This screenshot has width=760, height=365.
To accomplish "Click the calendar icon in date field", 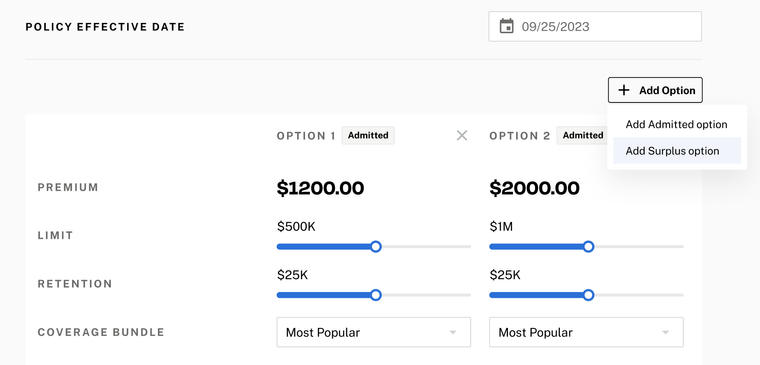I will 507,26.
